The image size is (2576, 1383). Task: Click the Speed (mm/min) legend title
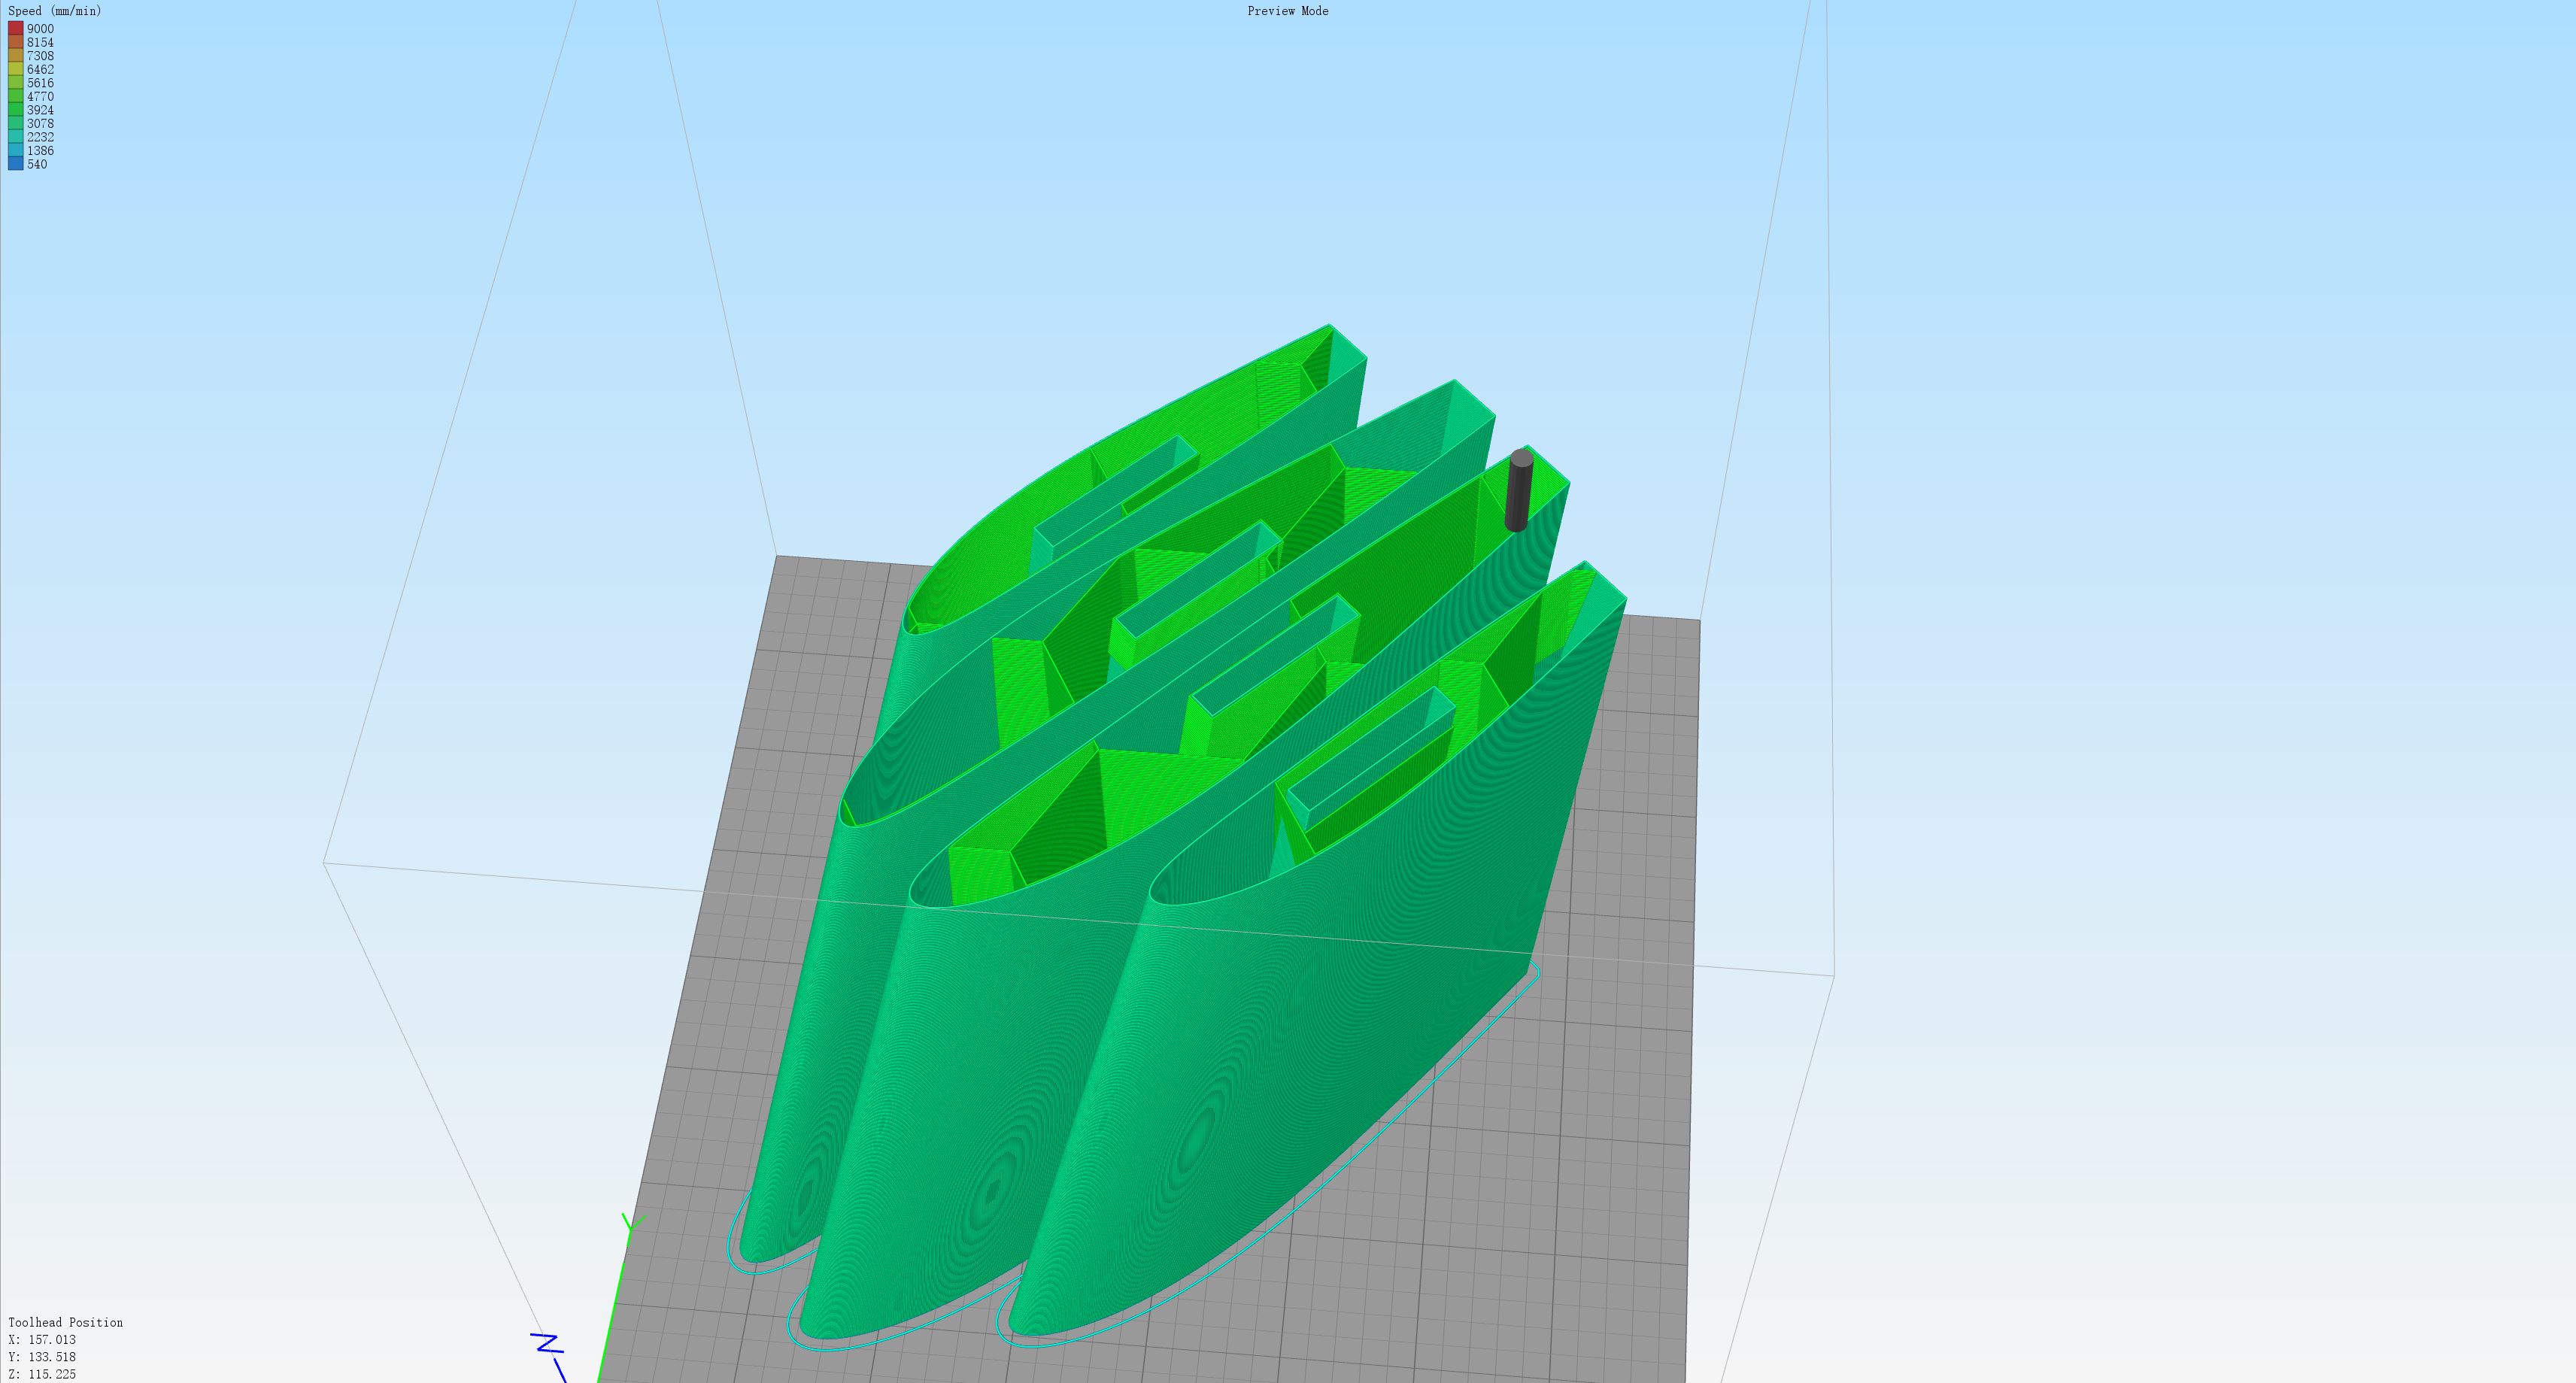pyautogui.click(x=55, y=11)
